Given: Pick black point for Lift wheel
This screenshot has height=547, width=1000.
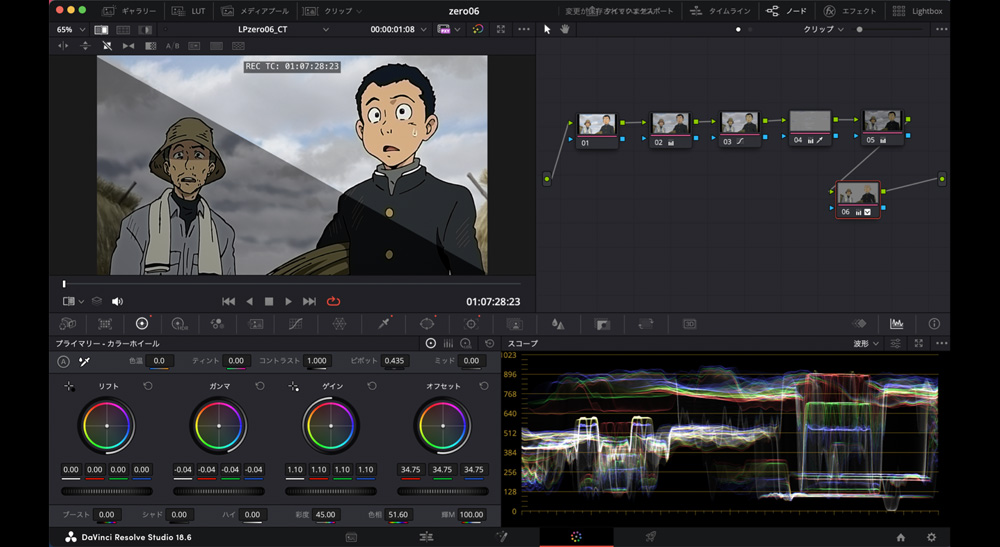Looking at the screenshot, I should click(x=69, y=386).
